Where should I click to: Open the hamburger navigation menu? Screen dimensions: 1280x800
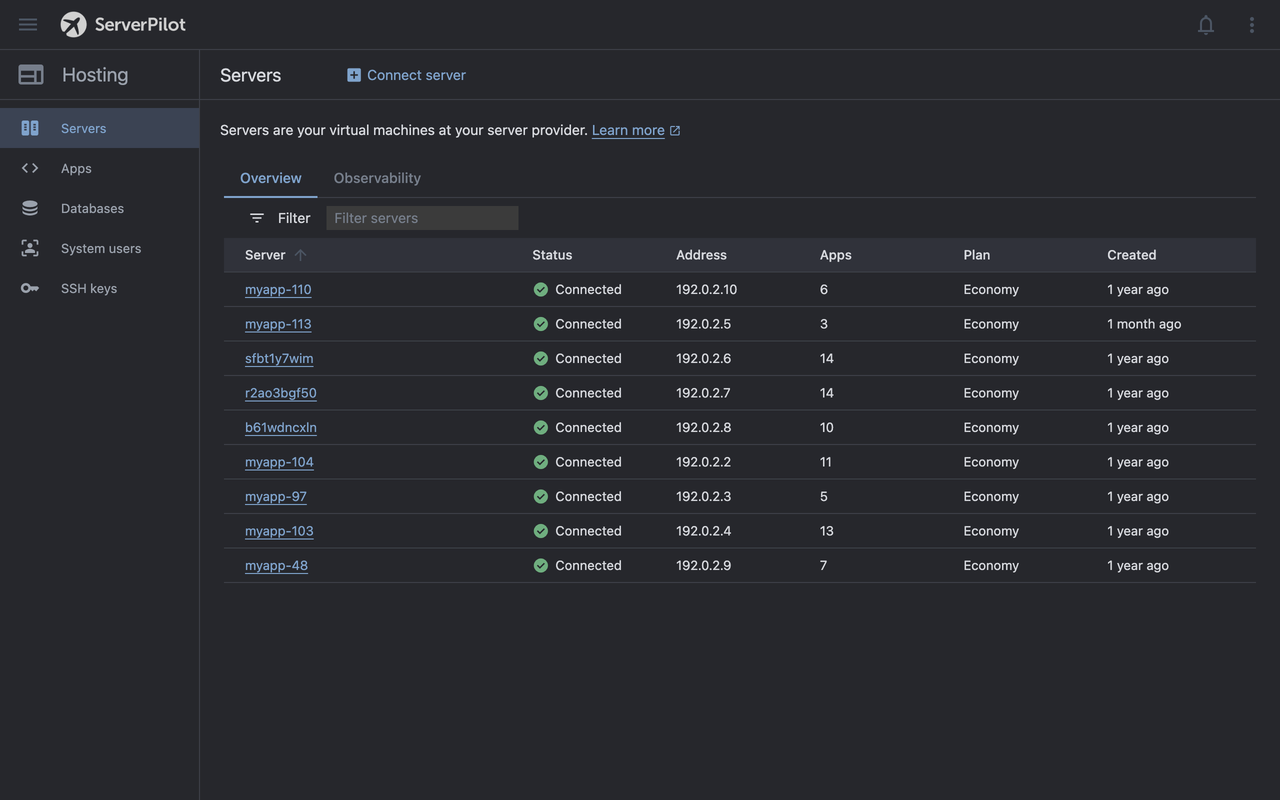28,24
